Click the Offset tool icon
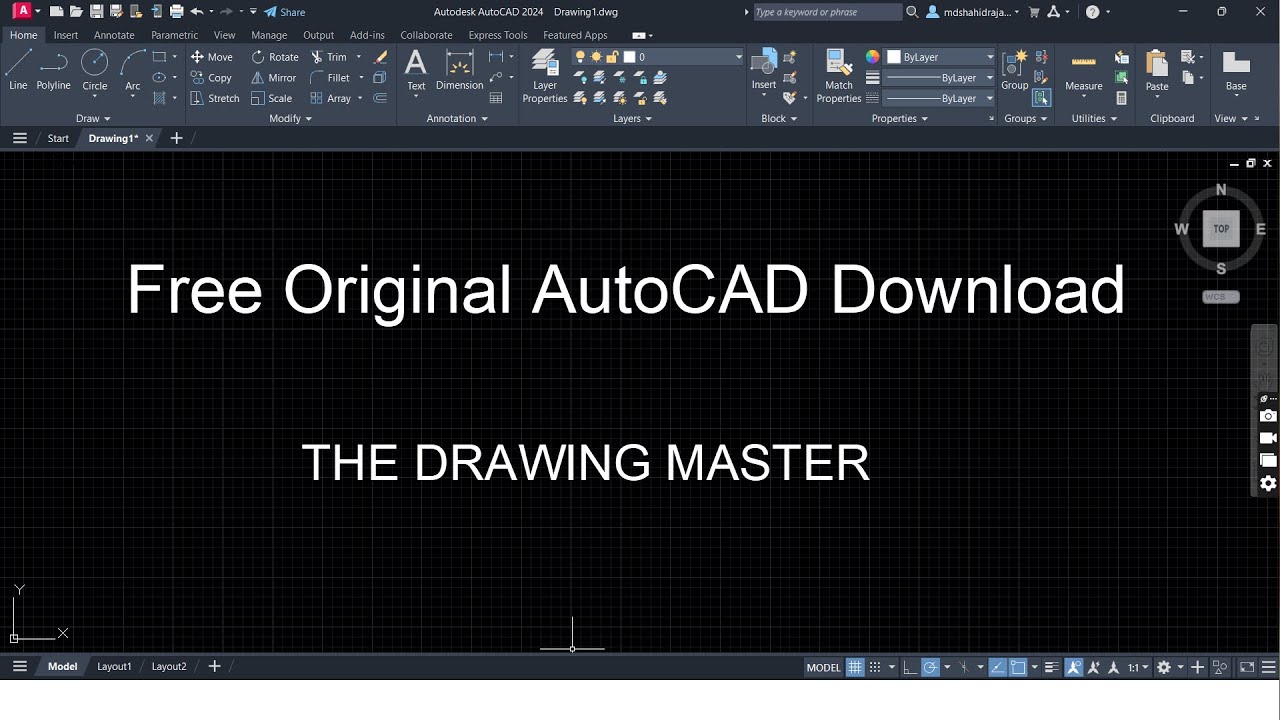Viewport: 1280px width, 720px height. point(380,98)
